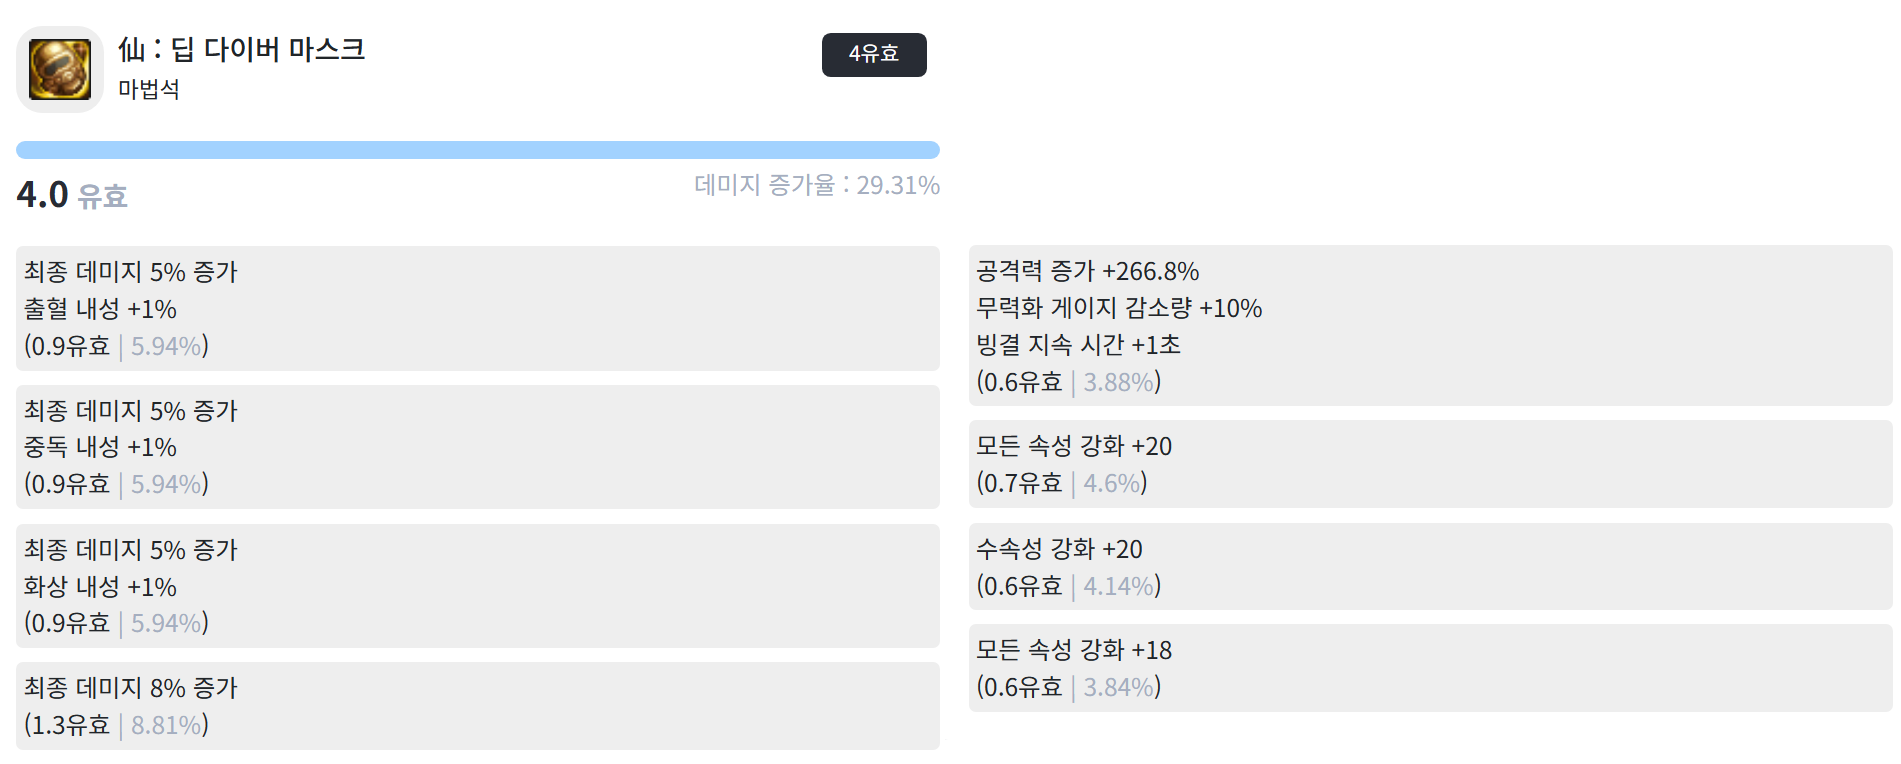Select the 모든 속성 강화 +20 card
This screenshot has height=764, width=1901.
tap(1431, 464)
